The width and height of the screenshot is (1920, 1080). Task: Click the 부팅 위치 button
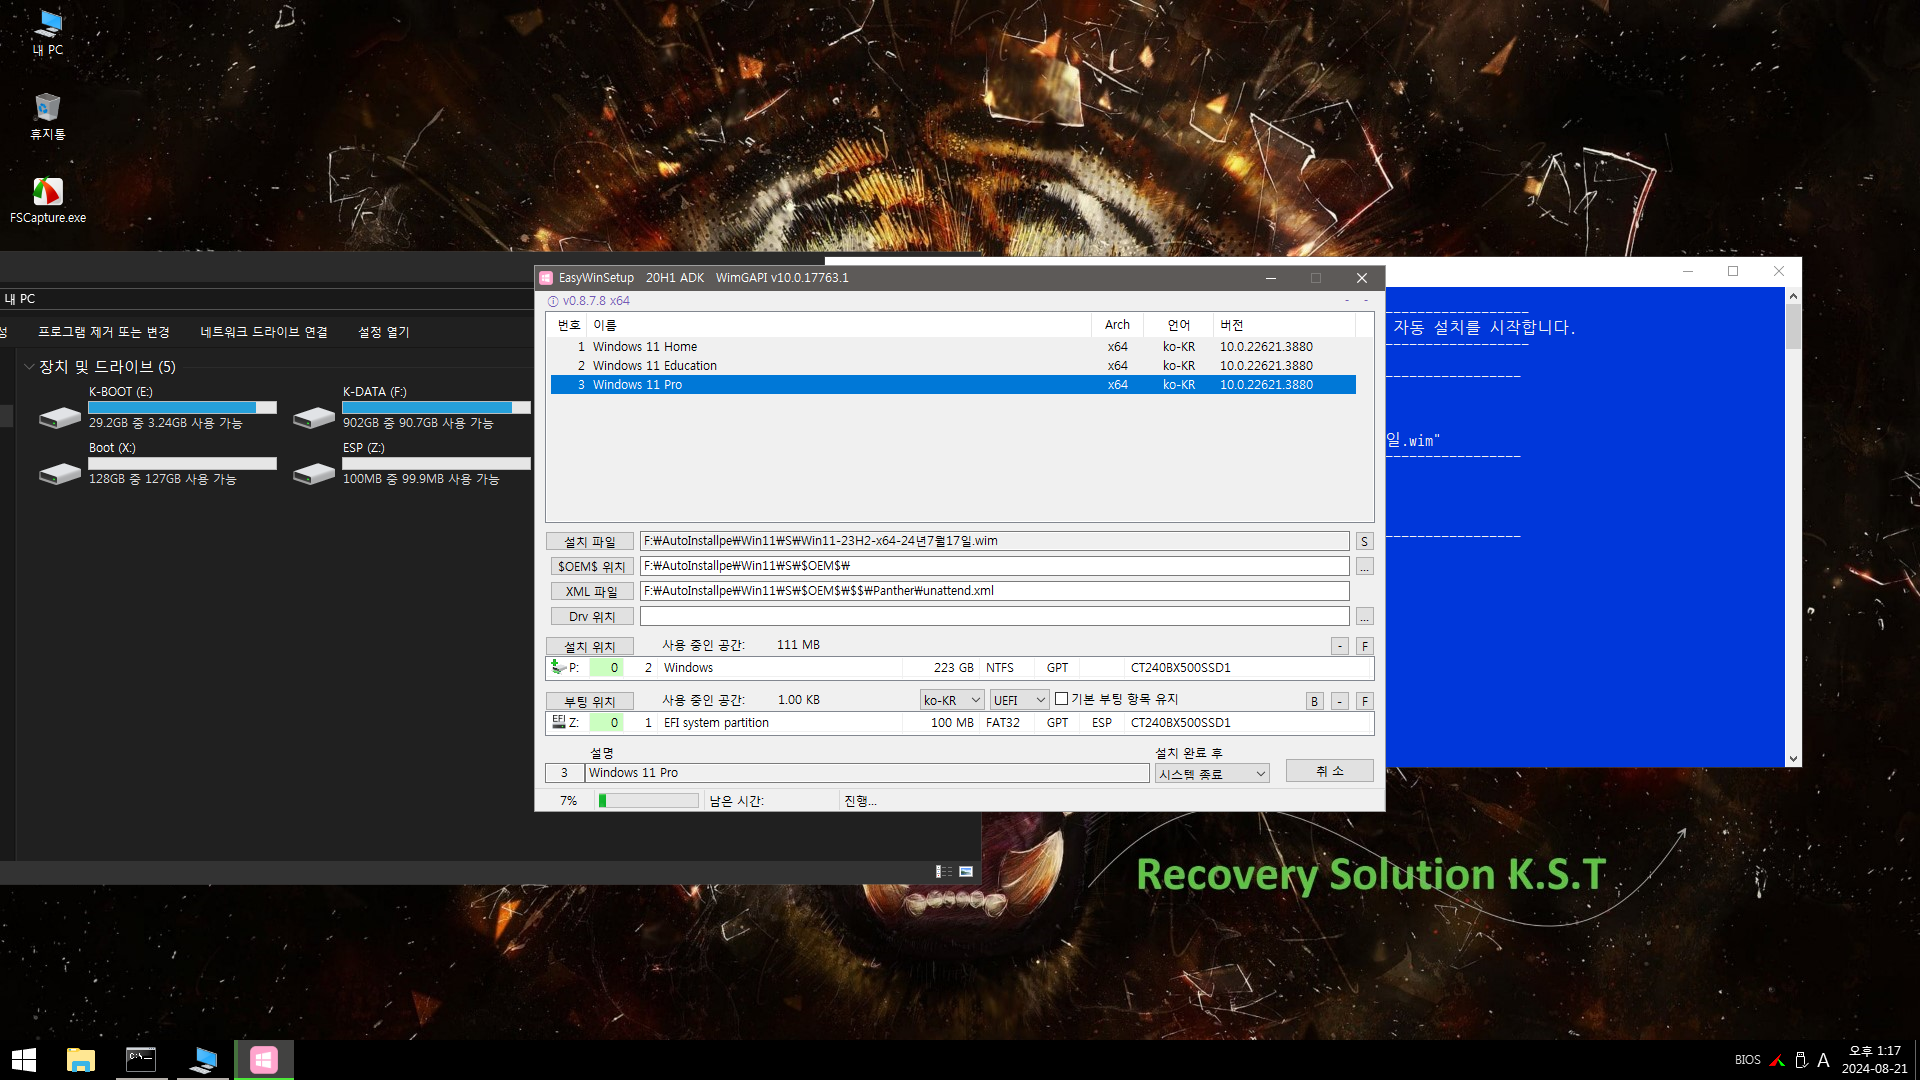[x=590, y=701]
